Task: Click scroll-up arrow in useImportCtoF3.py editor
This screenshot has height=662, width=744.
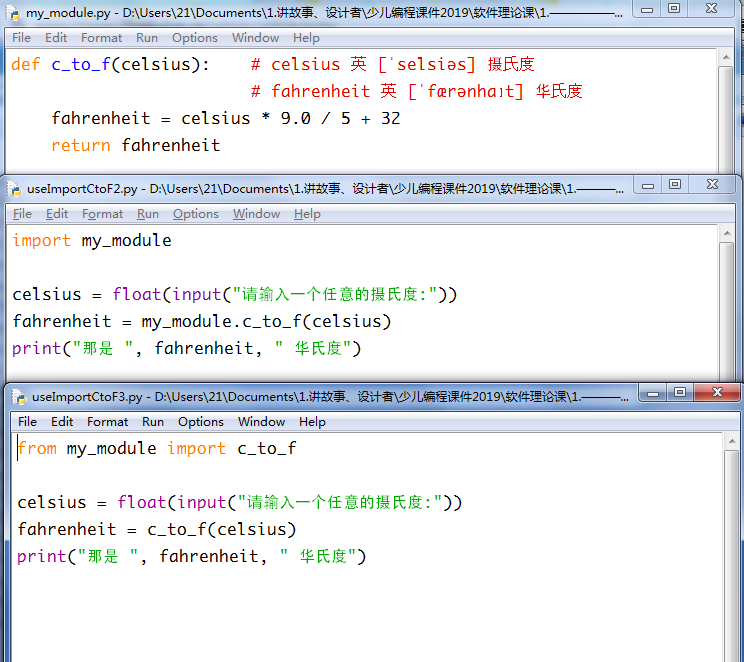Action: pyautogui.click(x=731, y=441)
